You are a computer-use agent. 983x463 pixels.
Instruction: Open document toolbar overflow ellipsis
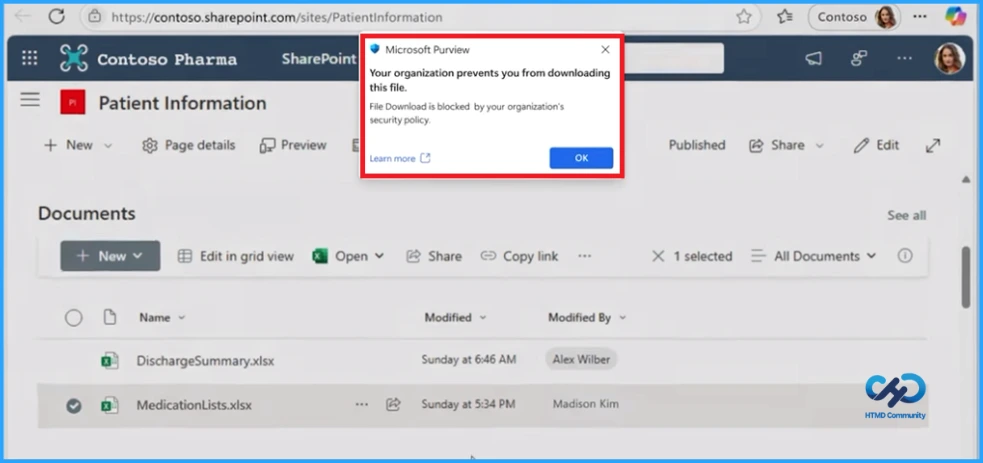coord(584,256)
